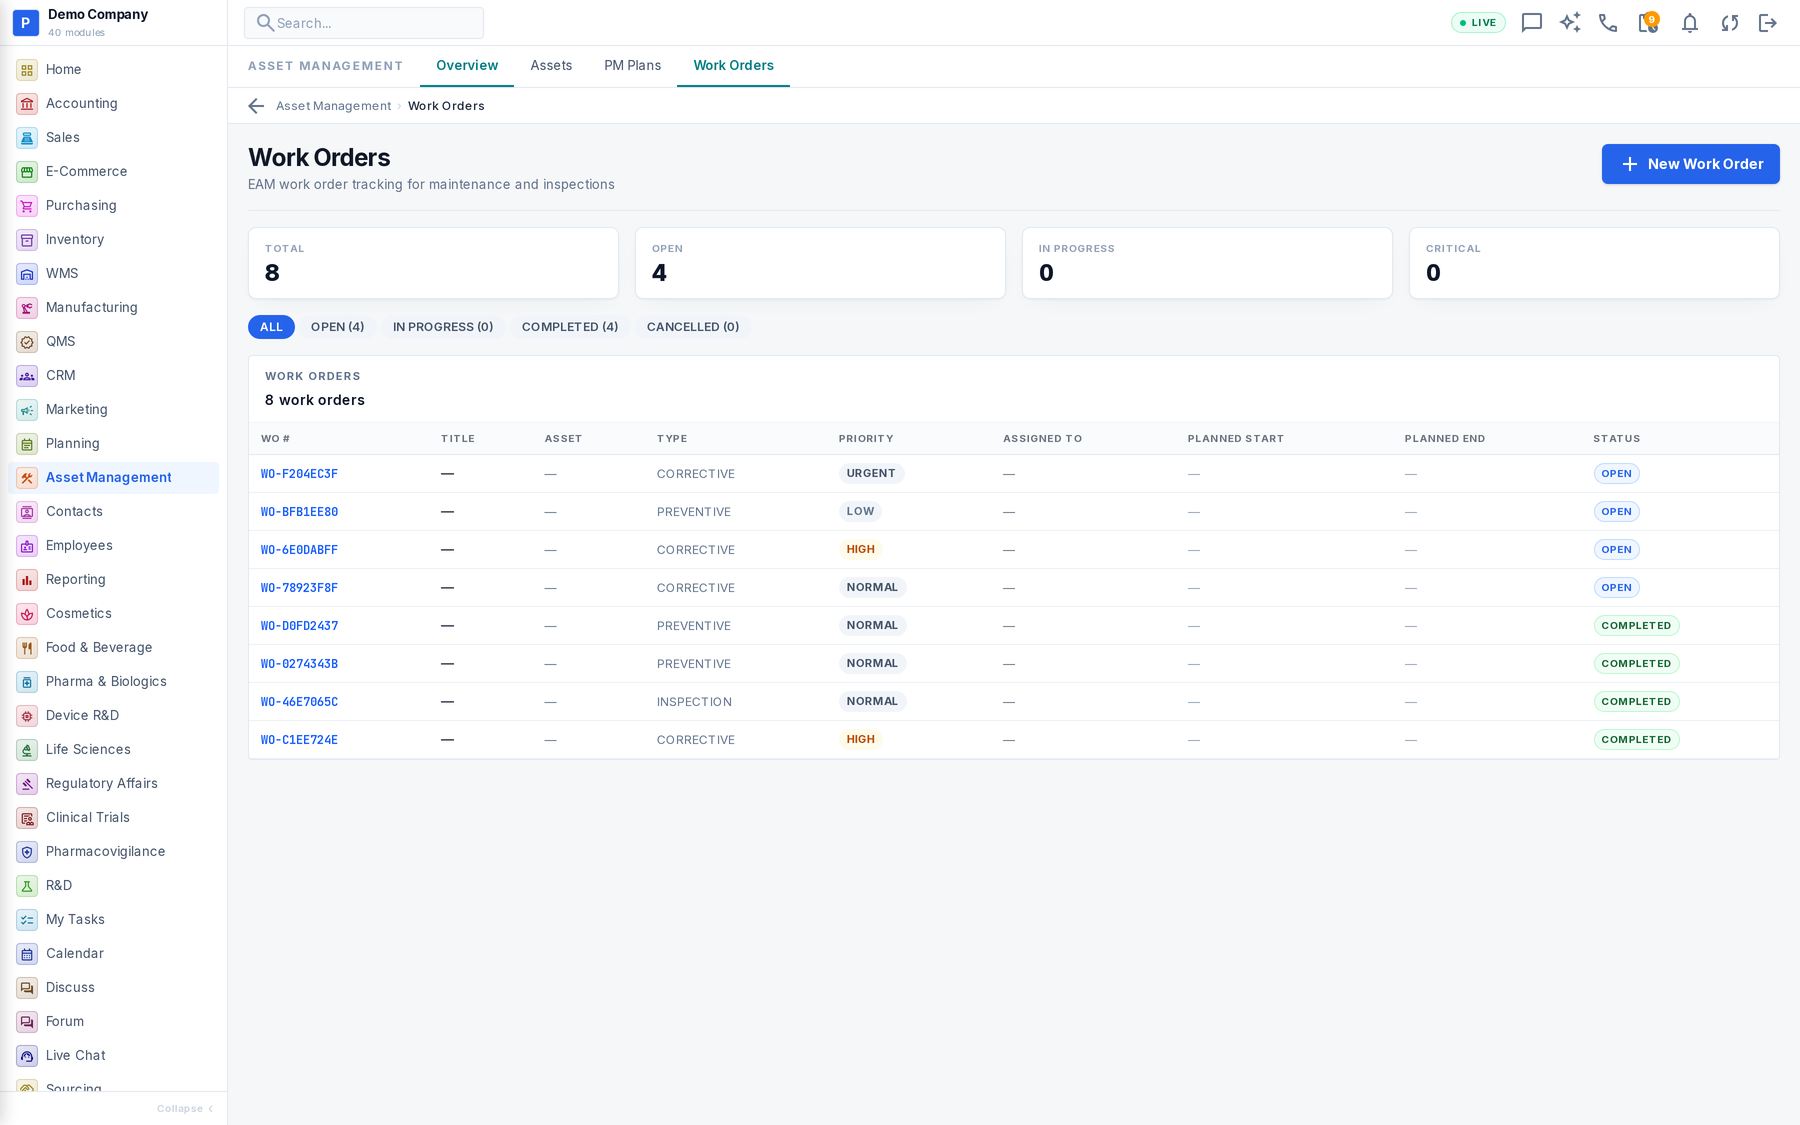This screenshot has width=1800, height=1125.
Task: Open work order WO-6E0DABFF
Action: pyautogui.click(x=299, y=550)
